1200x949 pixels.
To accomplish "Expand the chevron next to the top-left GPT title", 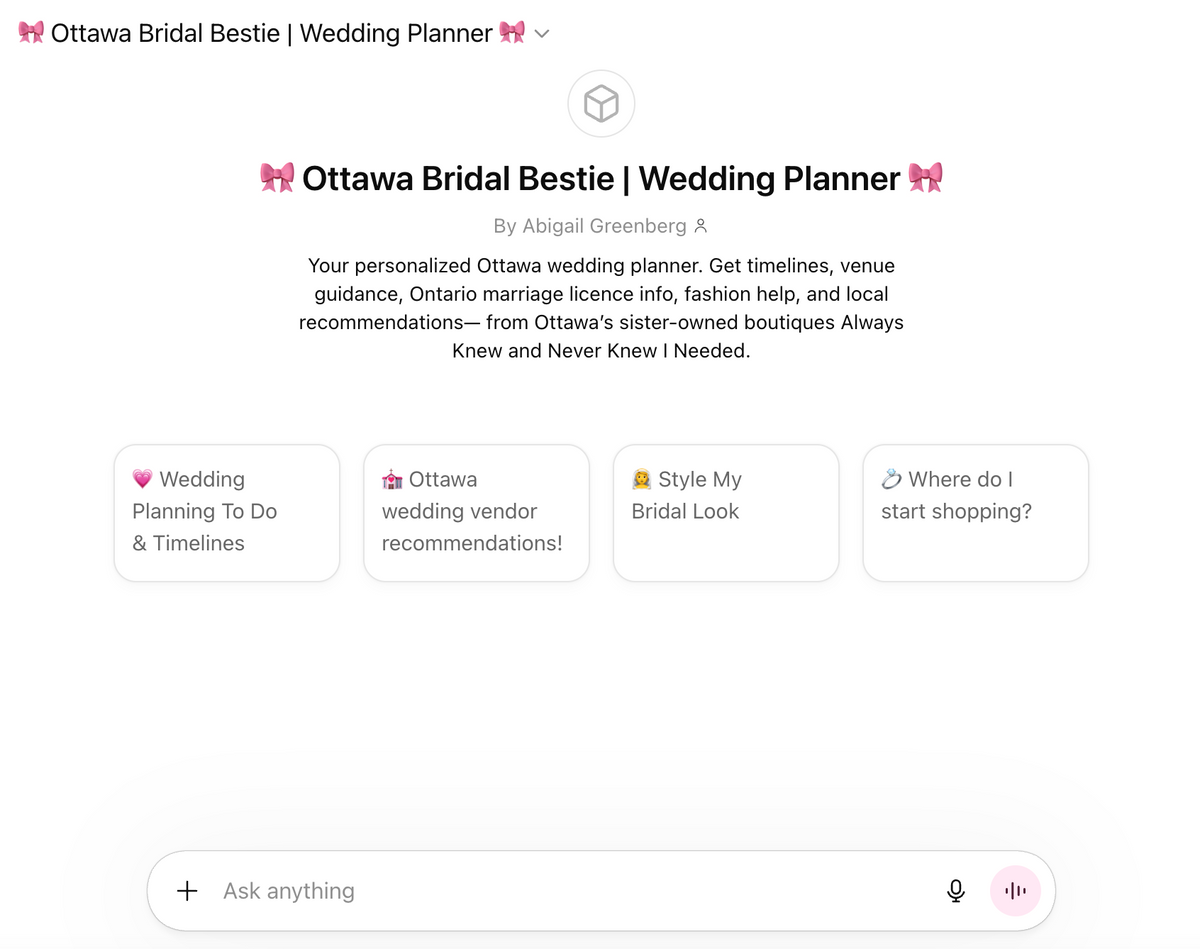I will pos(542,33).
